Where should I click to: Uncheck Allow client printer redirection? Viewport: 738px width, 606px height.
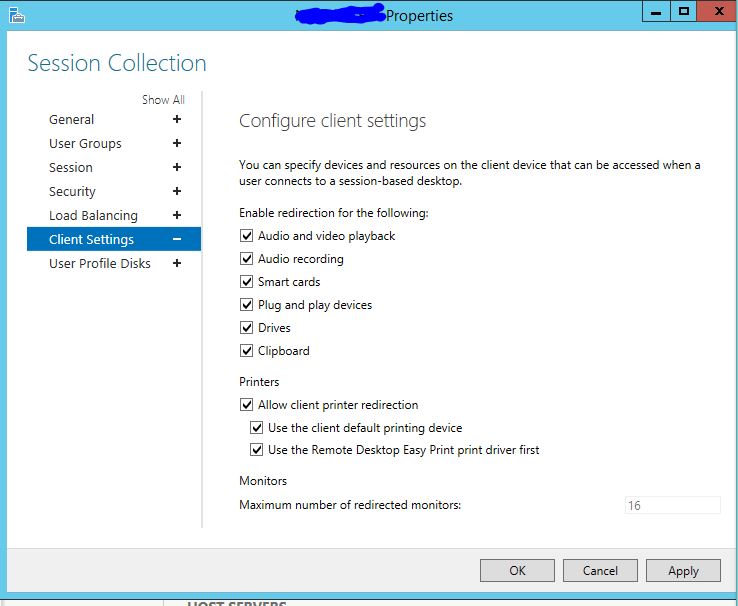pos(247,405)
